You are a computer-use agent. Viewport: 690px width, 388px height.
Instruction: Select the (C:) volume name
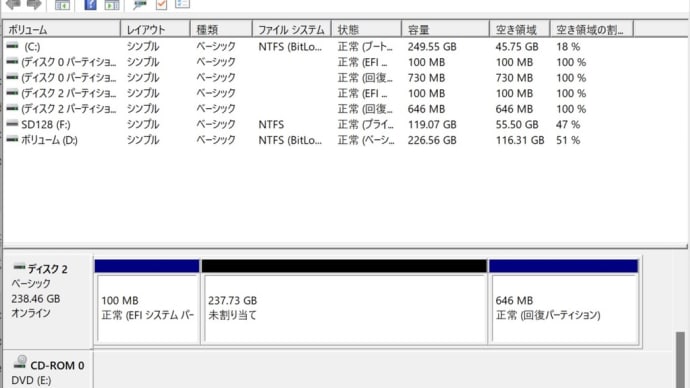coord(32,47)
